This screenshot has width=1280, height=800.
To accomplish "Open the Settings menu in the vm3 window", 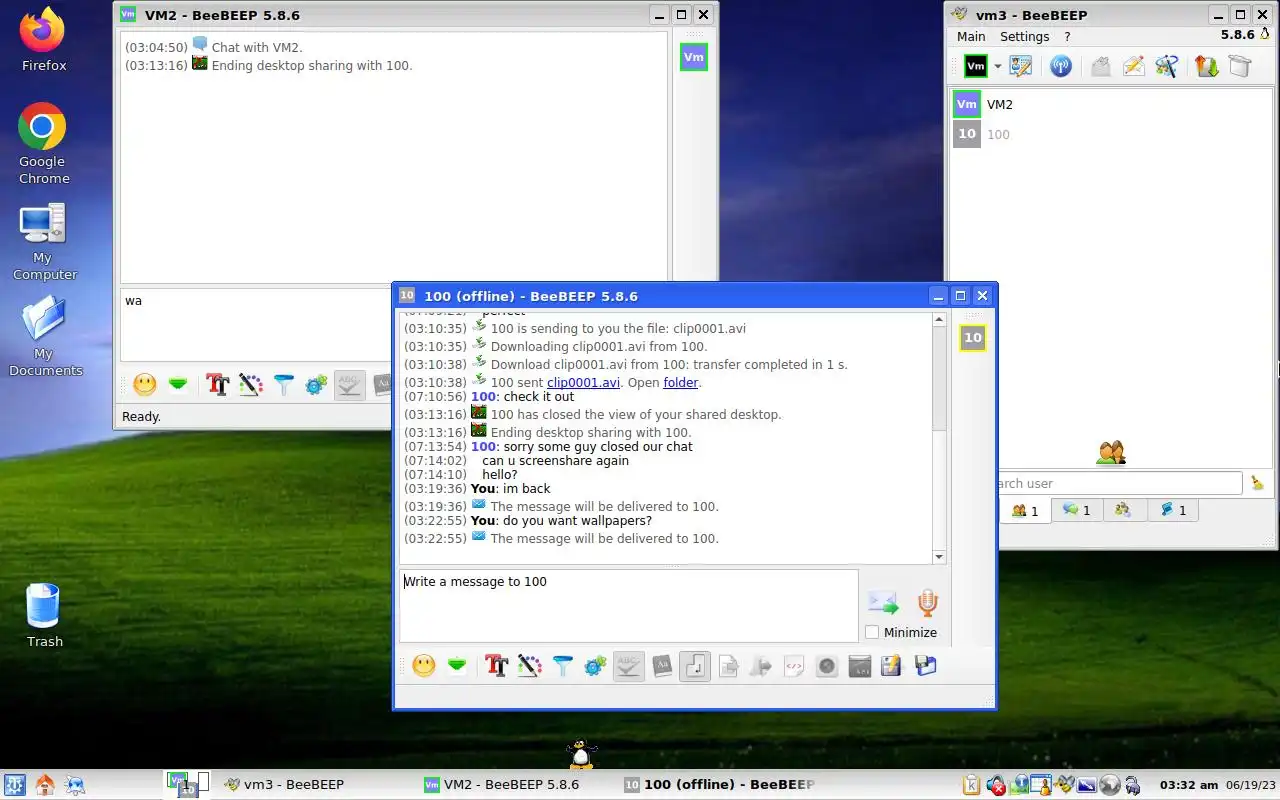I will (1025, 36).
